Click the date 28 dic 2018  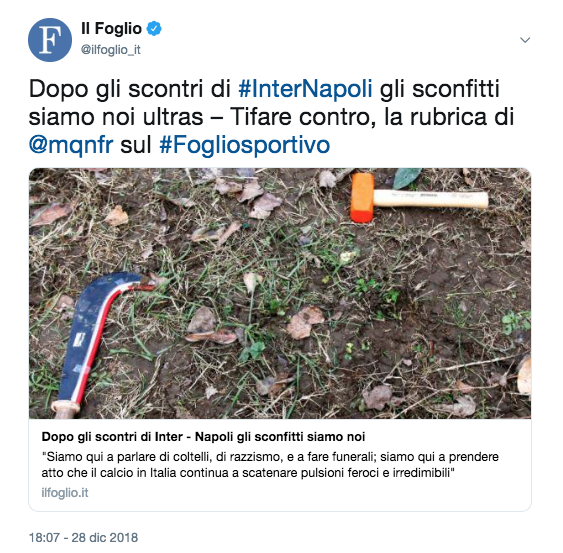[104, 538]
